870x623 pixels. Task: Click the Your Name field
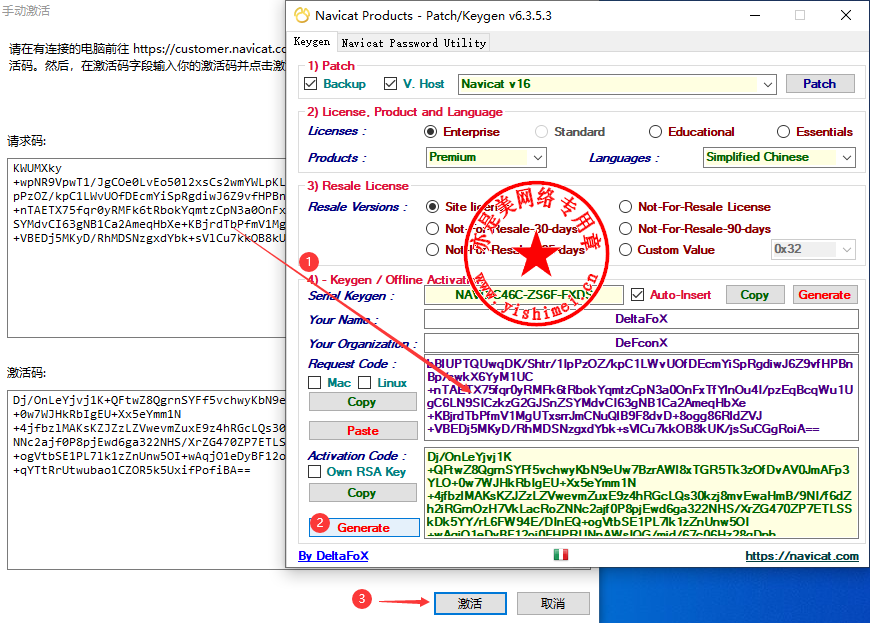pos(641,319)
